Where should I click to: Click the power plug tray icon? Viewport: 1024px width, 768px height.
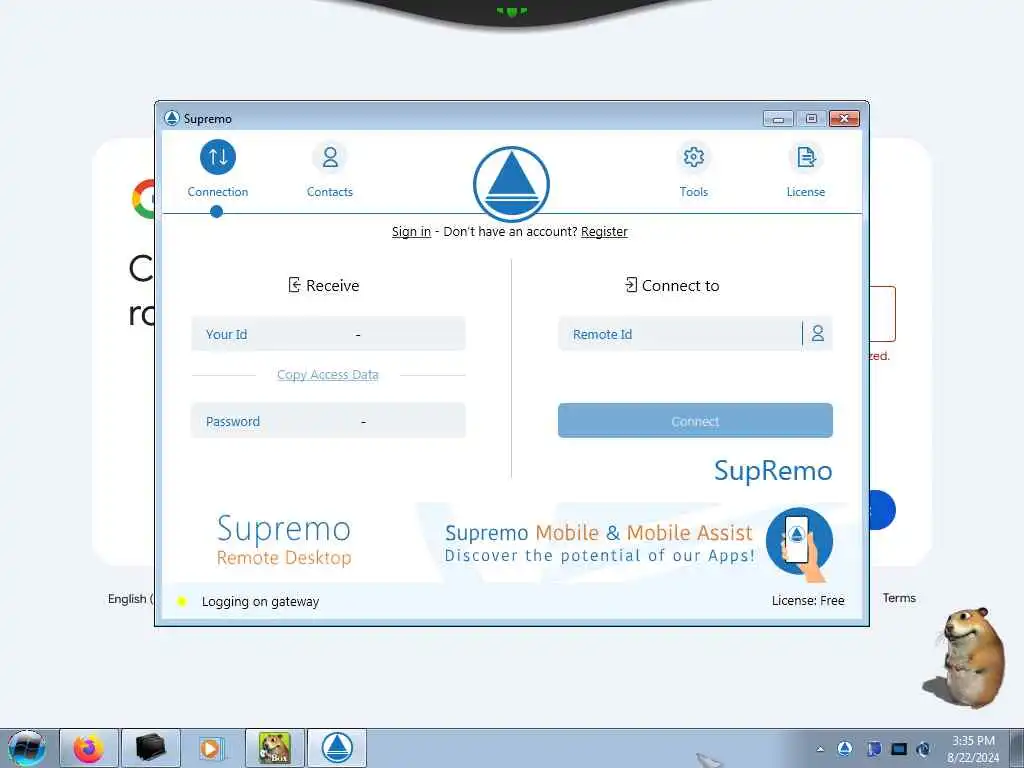pos(923,748)
